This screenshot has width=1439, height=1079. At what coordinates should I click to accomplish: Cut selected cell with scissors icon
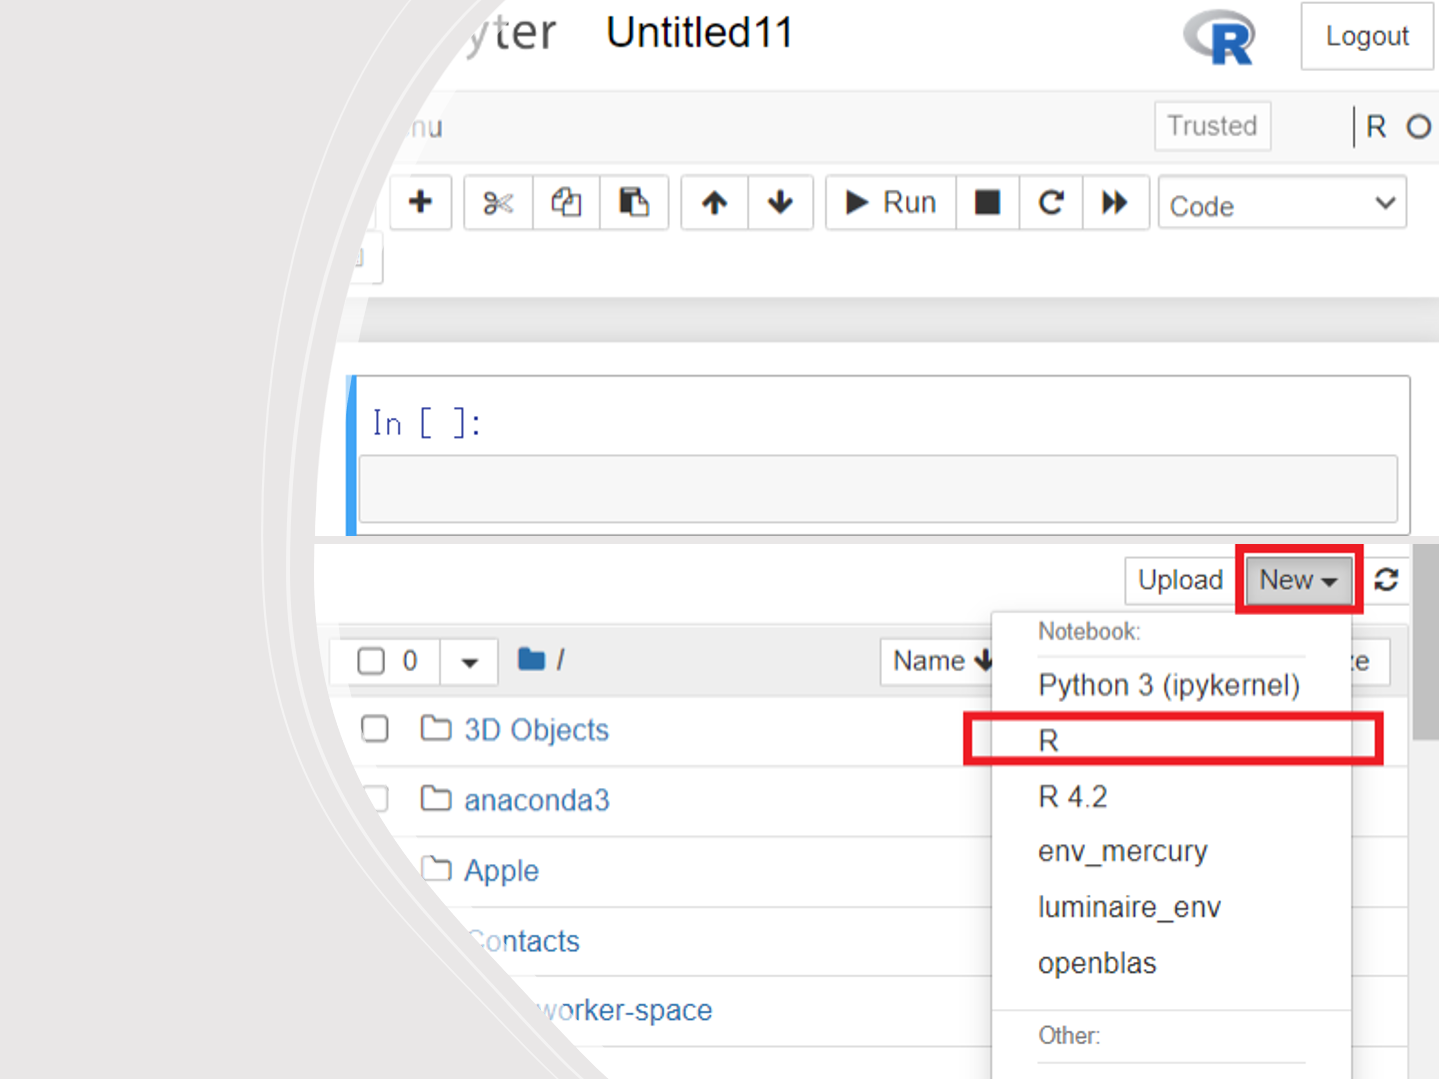(x=498, y=203)
